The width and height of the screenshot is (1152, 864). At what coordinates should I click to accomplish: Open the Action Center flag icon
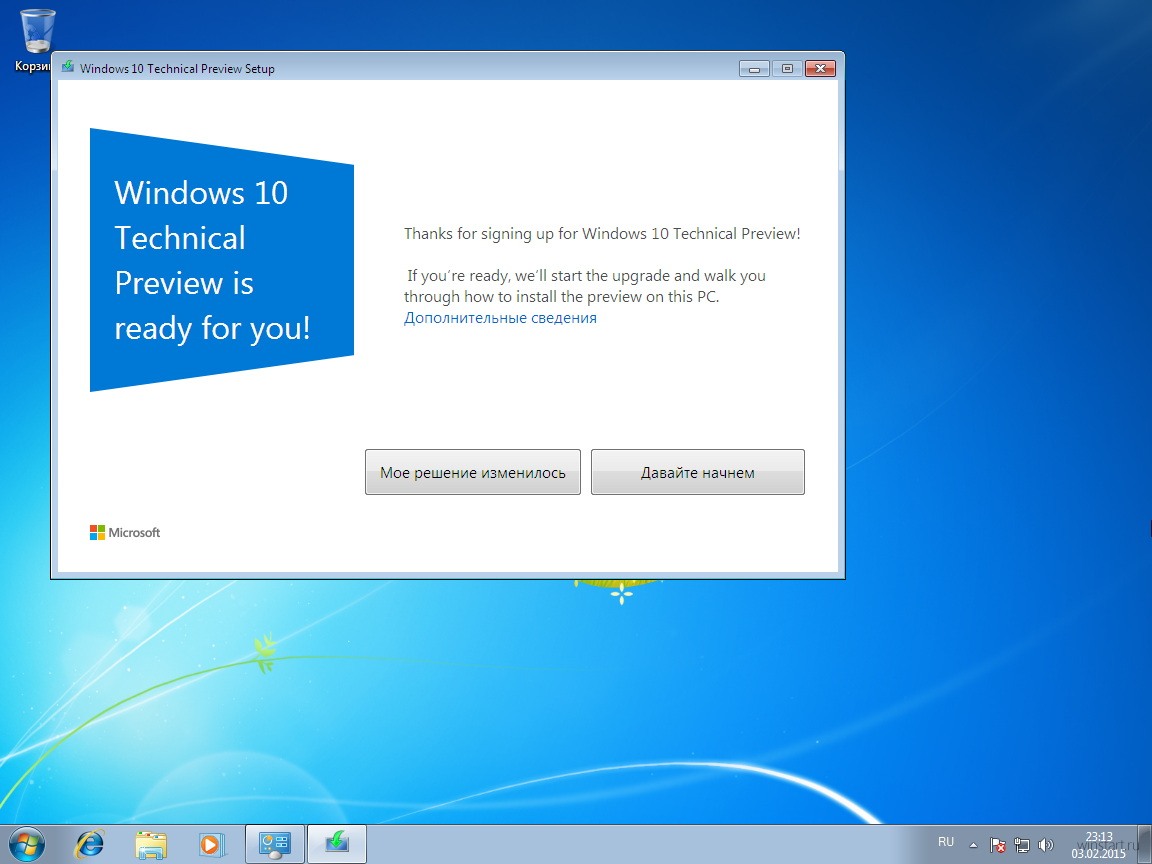pos(997,845)
